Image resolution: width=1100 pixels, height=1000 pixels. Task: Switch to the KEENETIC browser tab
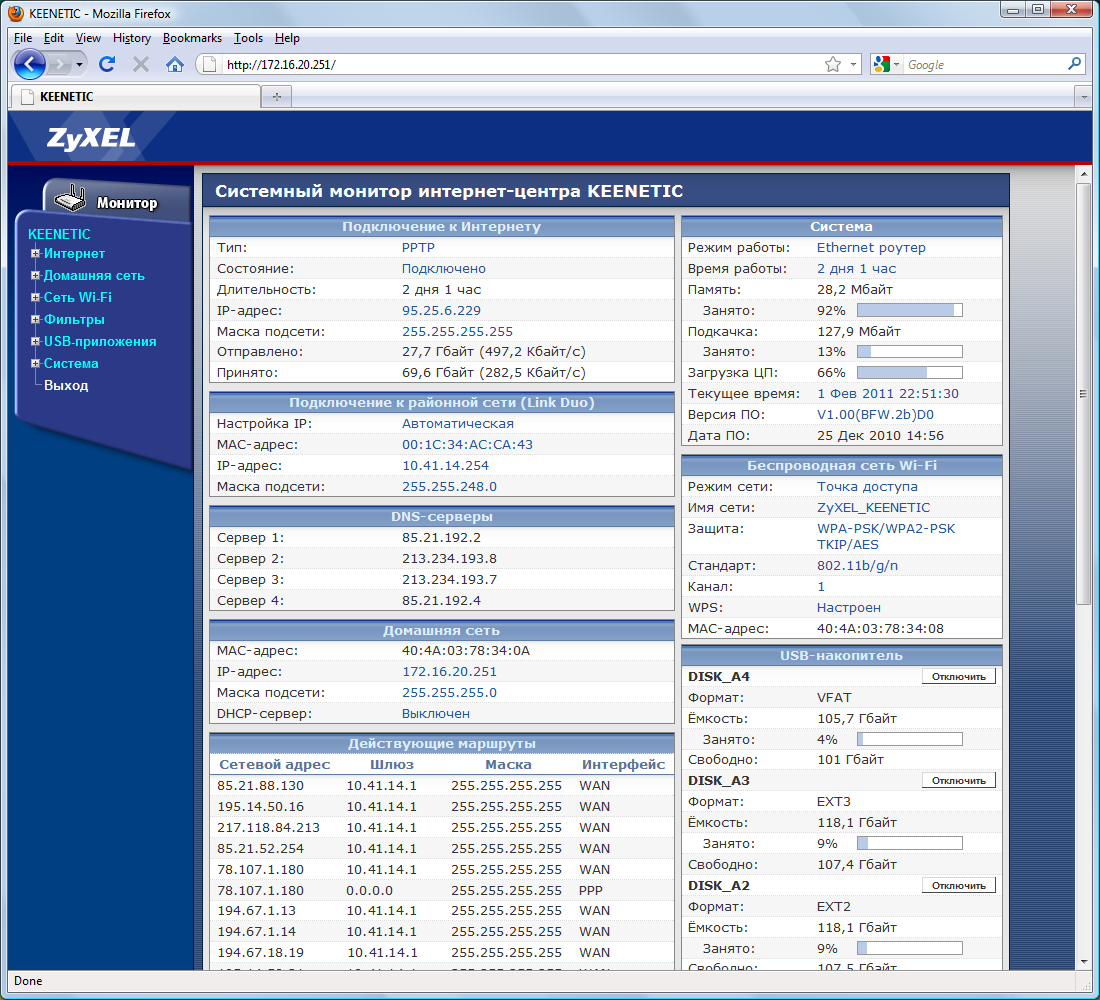[135, 97]
